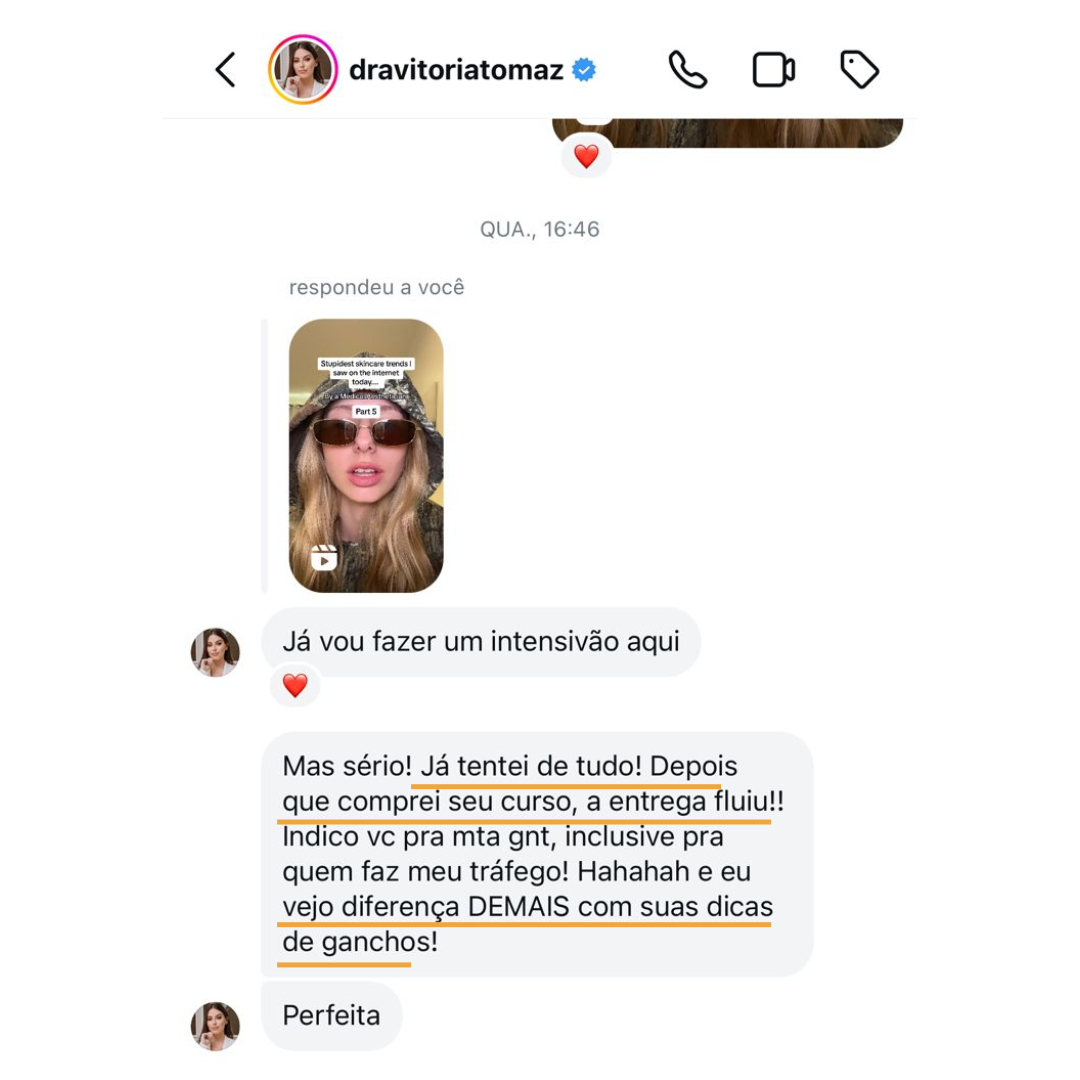Select the 'Perfeita' message bubble

click(x=331, y=1016)
